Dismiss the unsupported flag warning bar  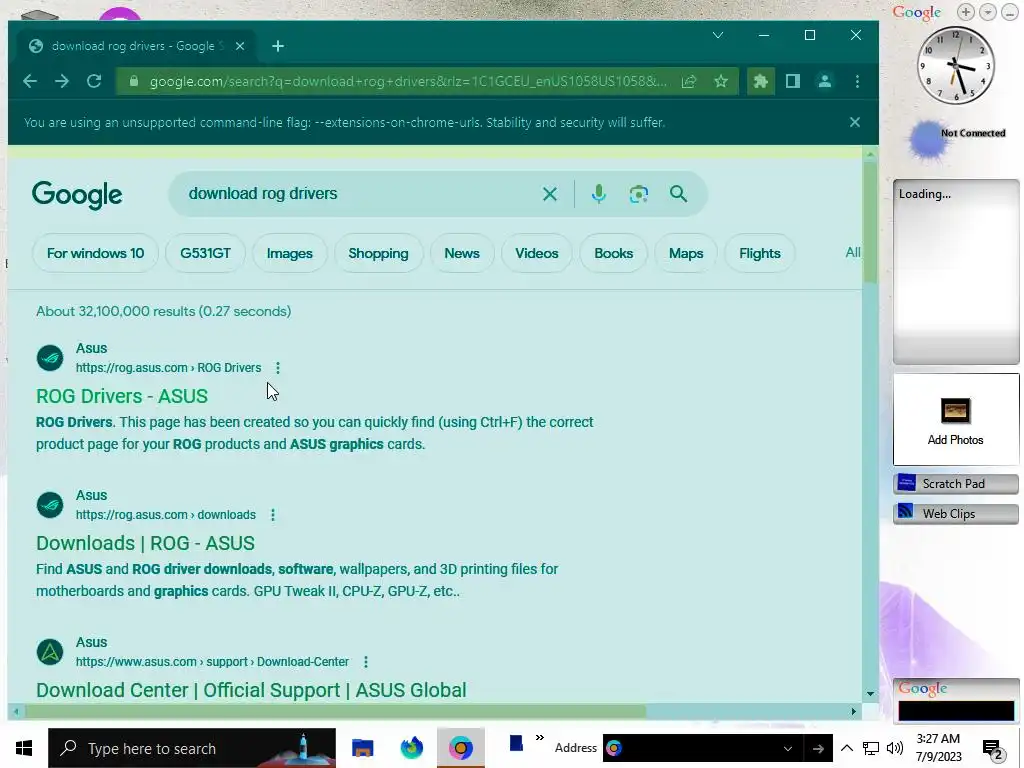pos(855,122)
